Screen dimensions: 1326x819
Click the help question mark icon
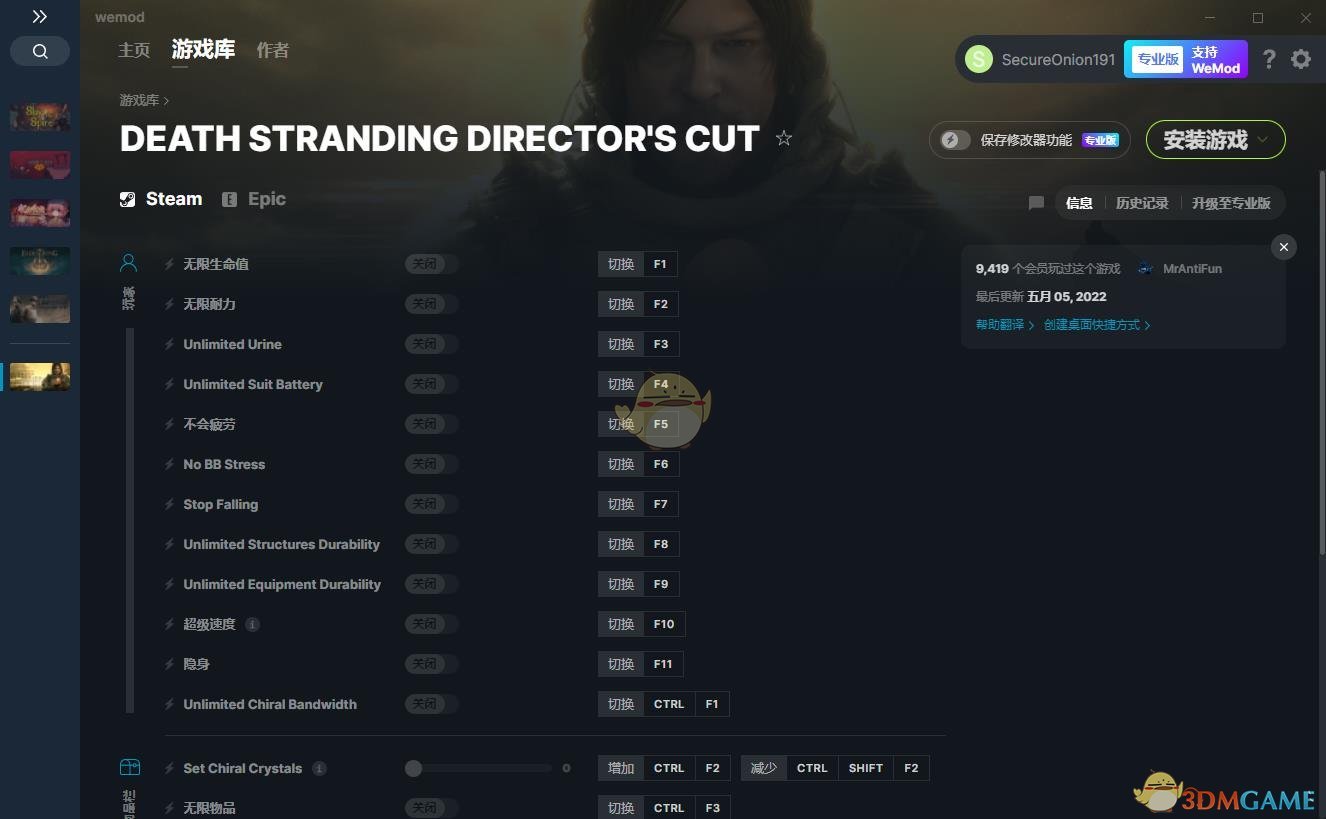(x=1269, y=59)
